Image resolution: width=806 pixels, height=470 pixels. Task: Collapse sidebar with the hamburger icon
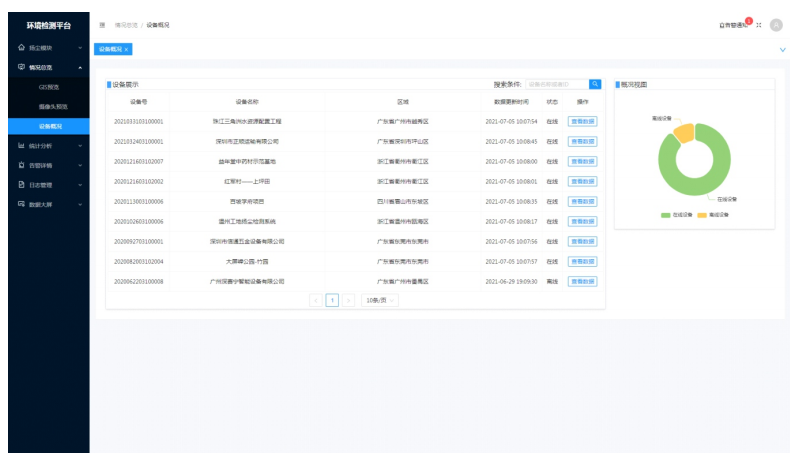[103, 25]
